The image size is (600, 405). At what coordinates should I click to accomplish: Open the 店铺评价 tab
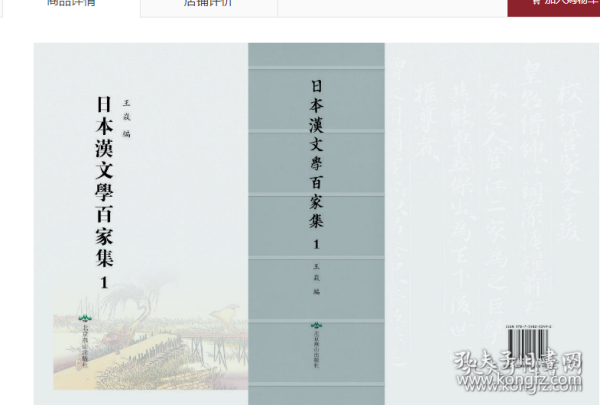[x=208, y=5]
